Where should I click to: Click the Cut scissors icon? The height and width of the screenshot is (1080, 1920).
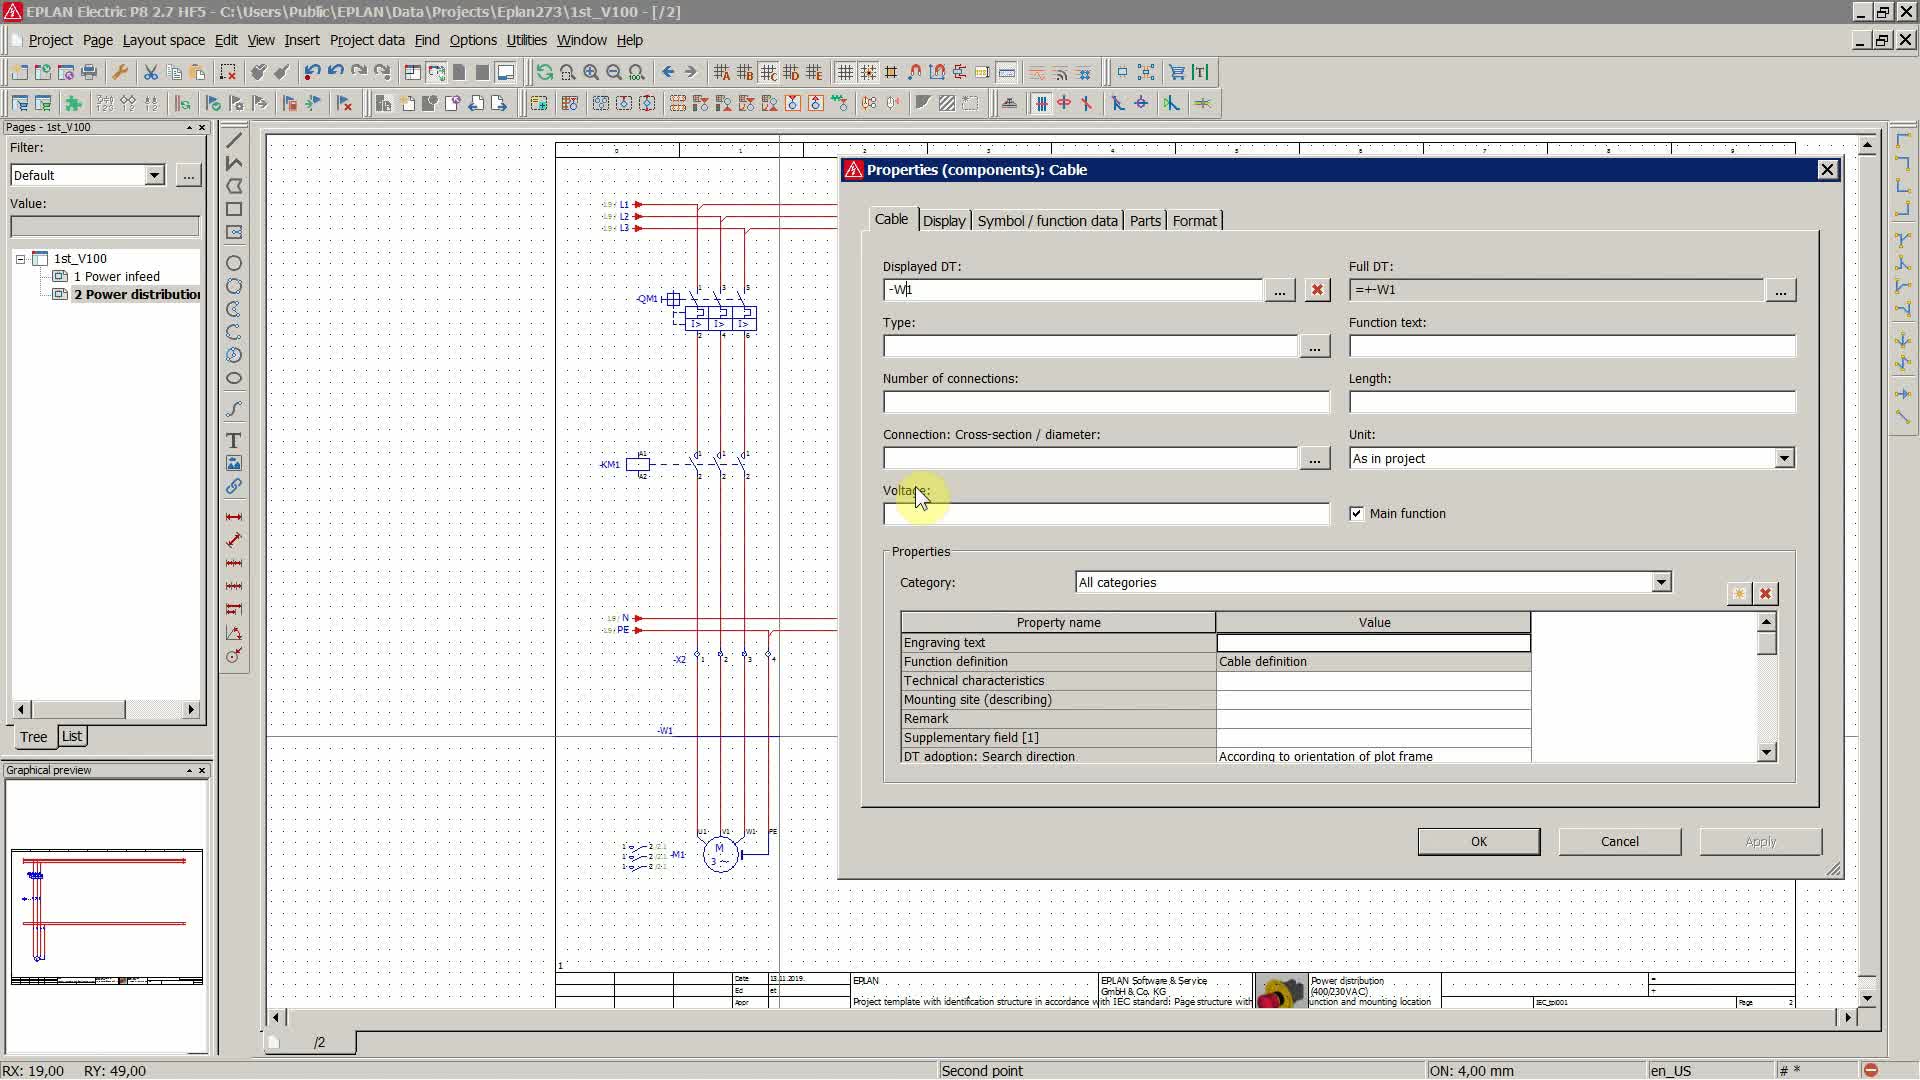click(151, 72)
